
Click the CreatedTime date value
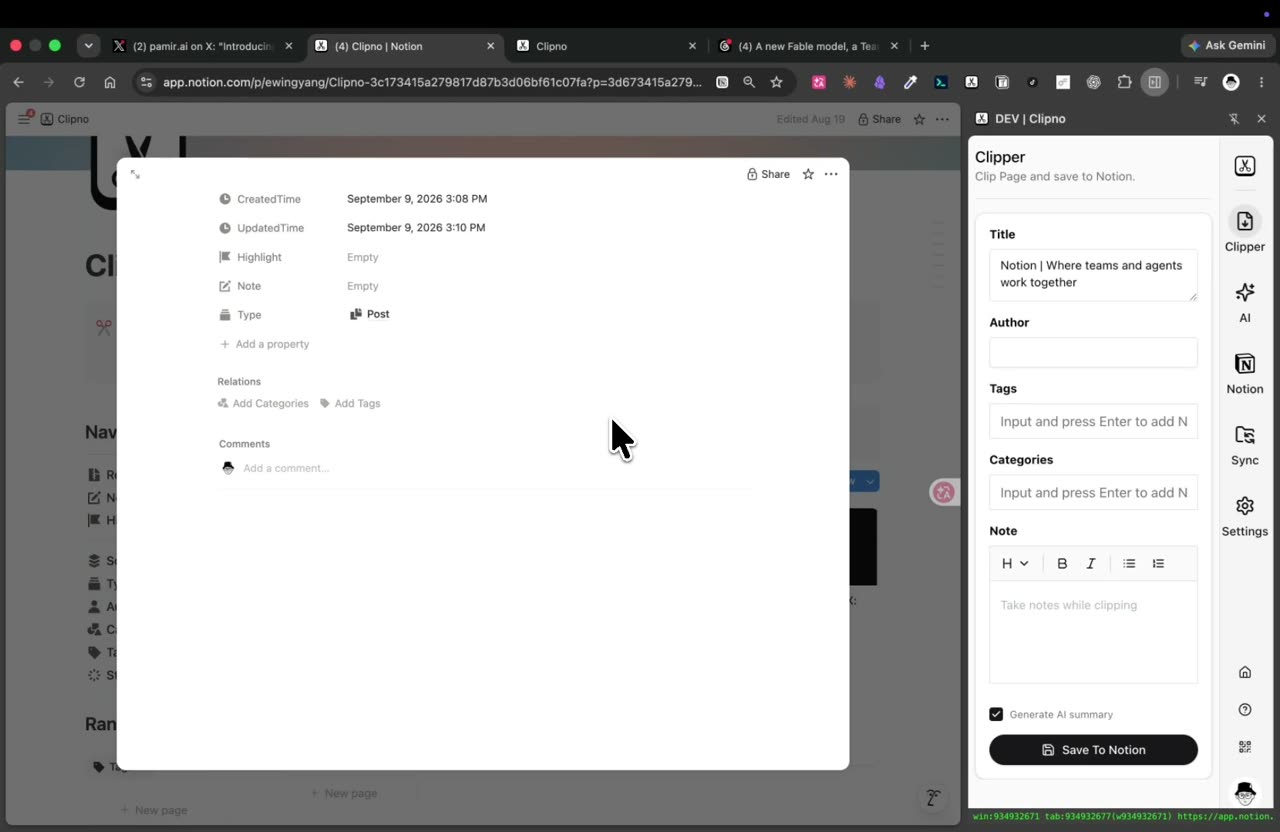pos(417,199)
